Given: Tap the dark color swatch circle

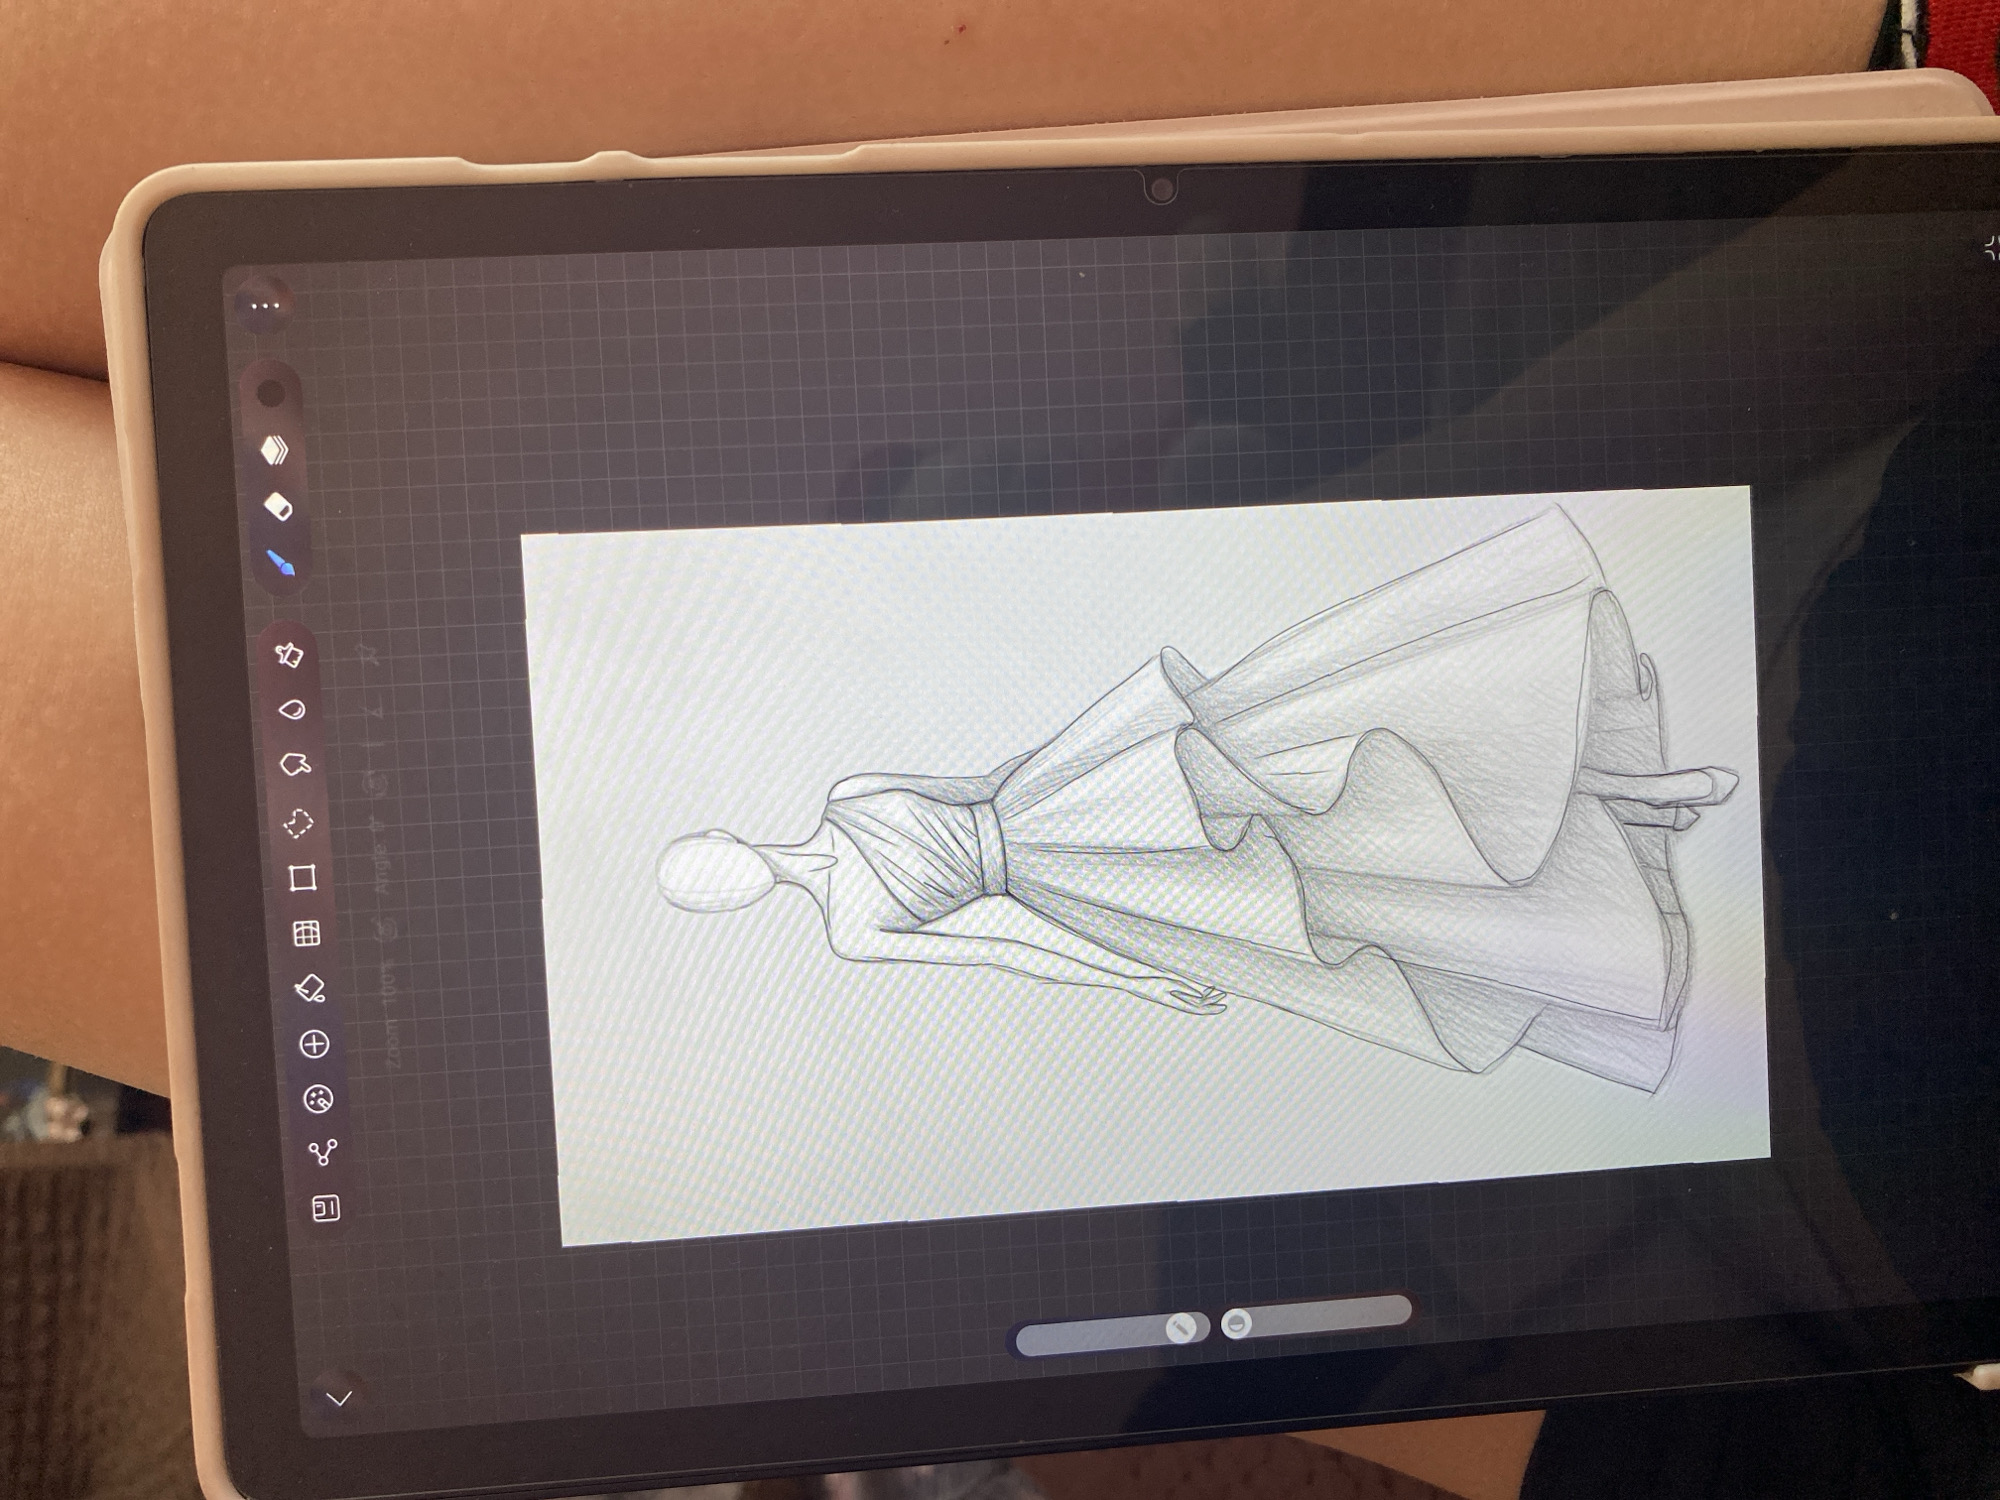Looking at the screenshot, I should pos(270,393).
